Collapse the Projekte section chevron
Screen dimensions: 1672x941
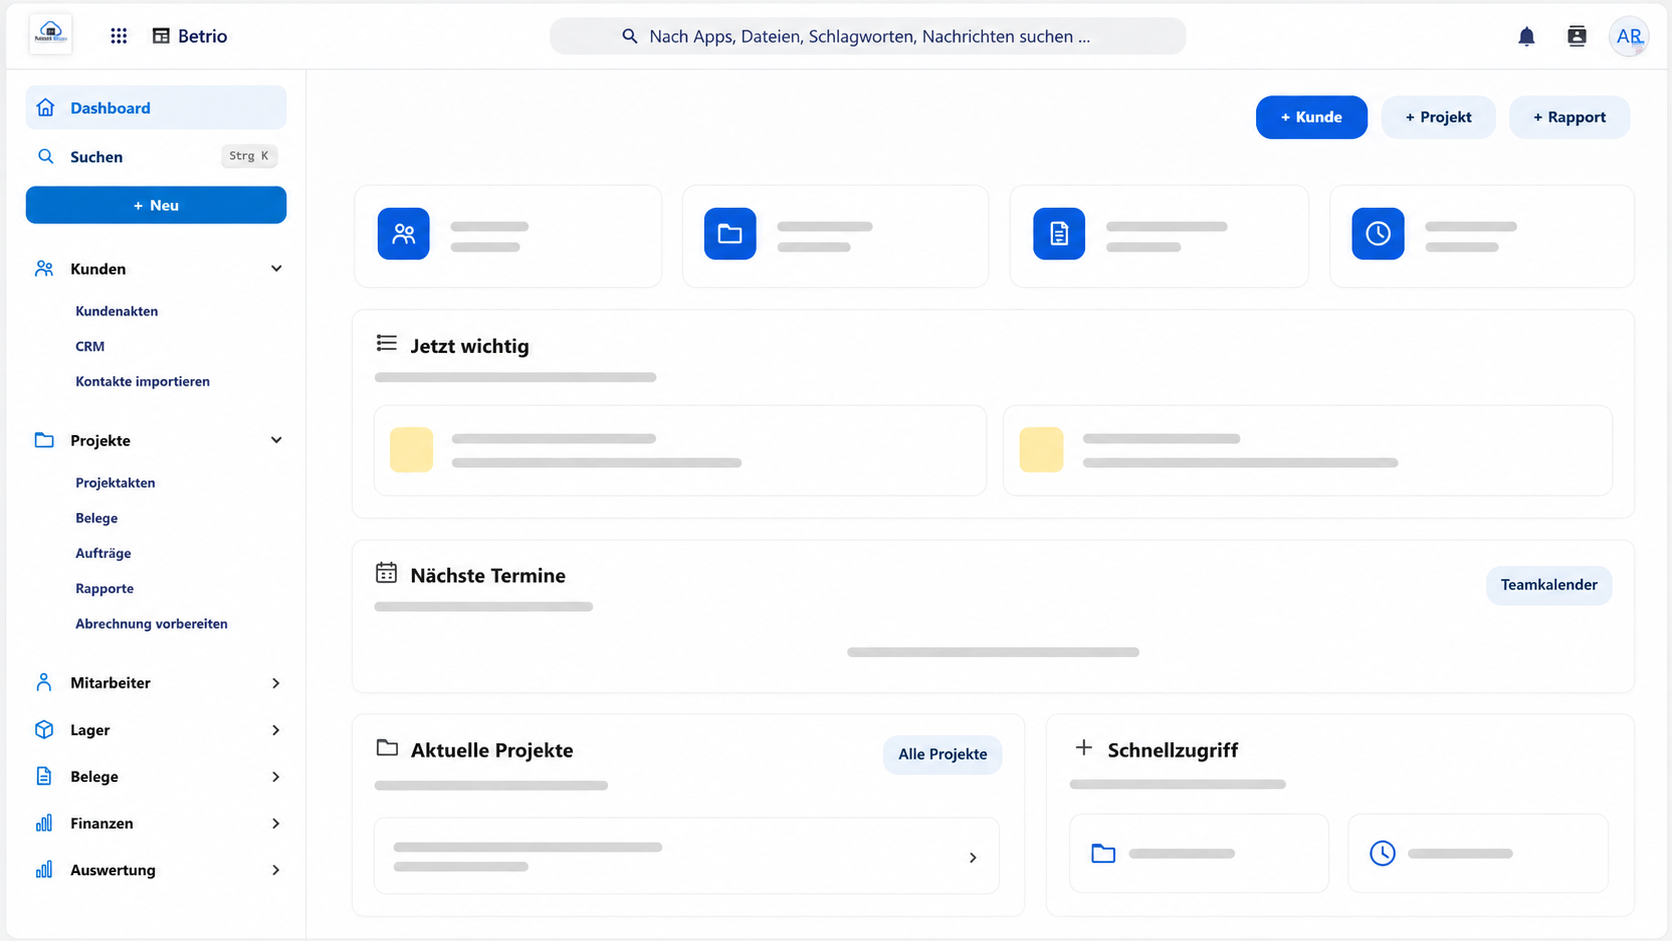click(x=276, y=441)
